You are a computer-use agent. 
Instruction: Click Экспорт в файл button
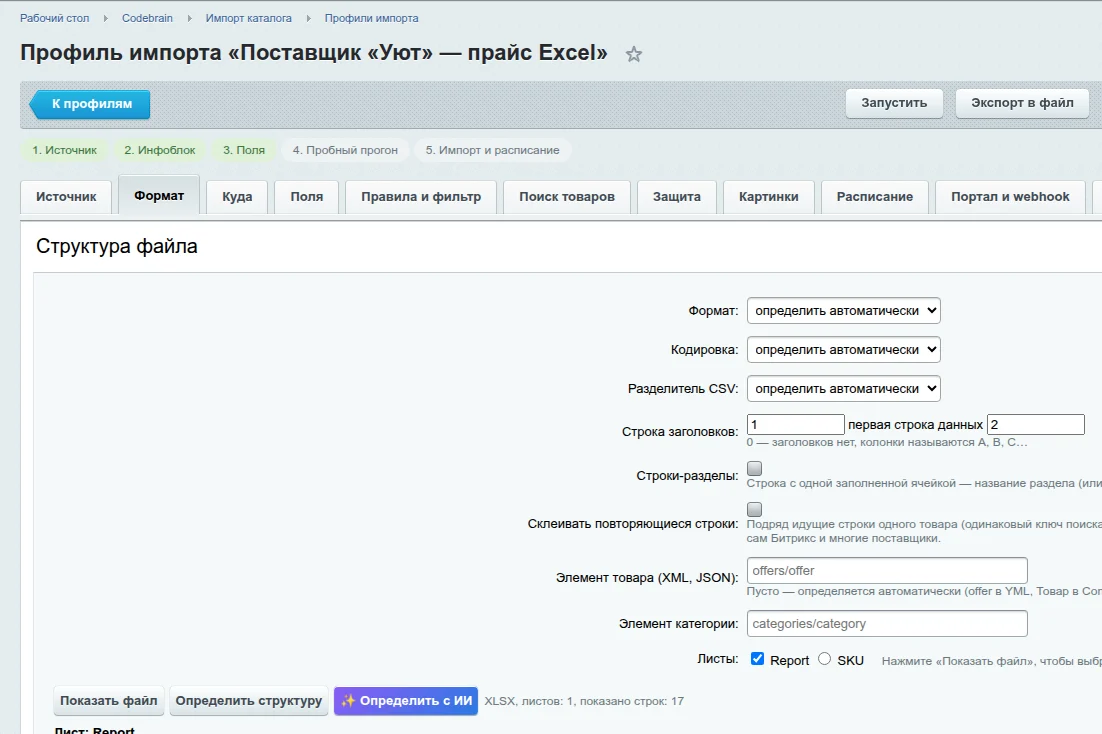1022,103
